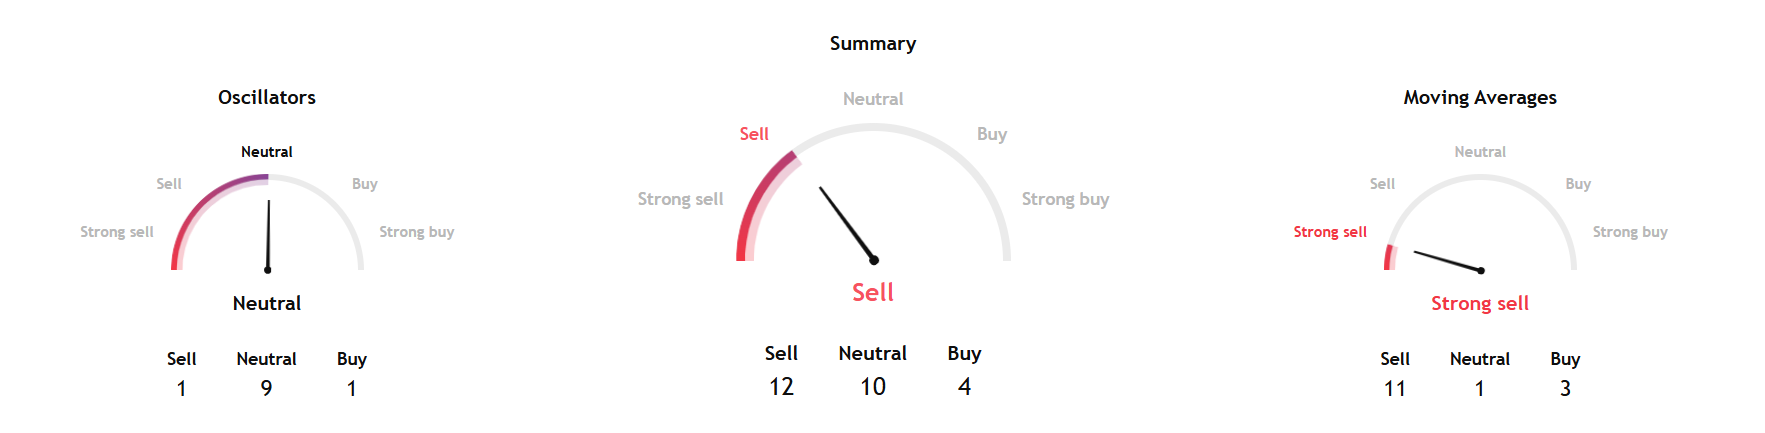1765x433 pixels.
Task: Click the Moving Averages gauge title
Action: pos(1479,97)
